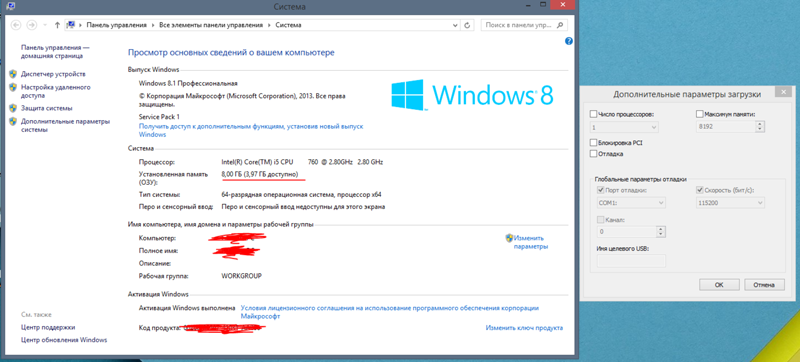
Task: Click Windows 8.1 Профессиональная edition text
Action: tap(188, 83)
